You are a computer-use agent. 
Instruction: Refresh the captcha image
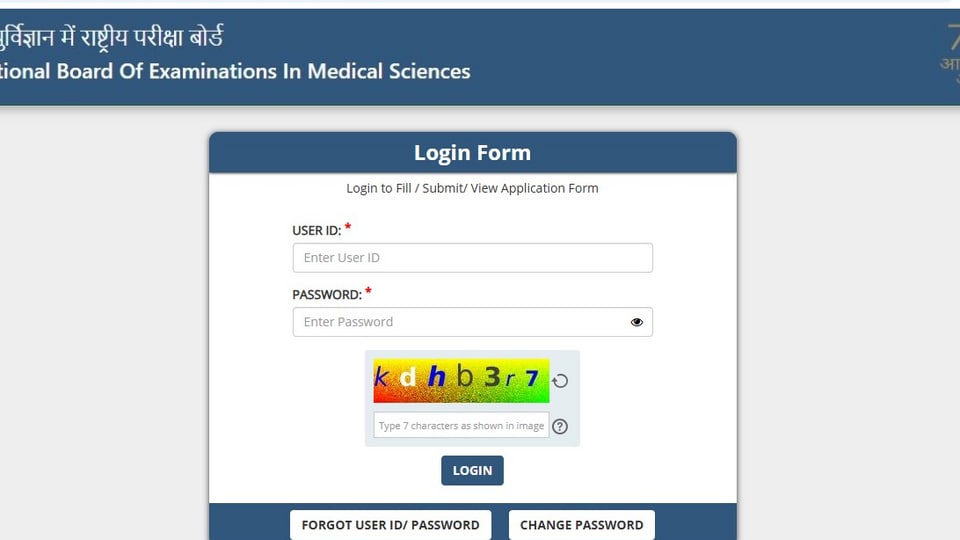(x=560, y=381)
